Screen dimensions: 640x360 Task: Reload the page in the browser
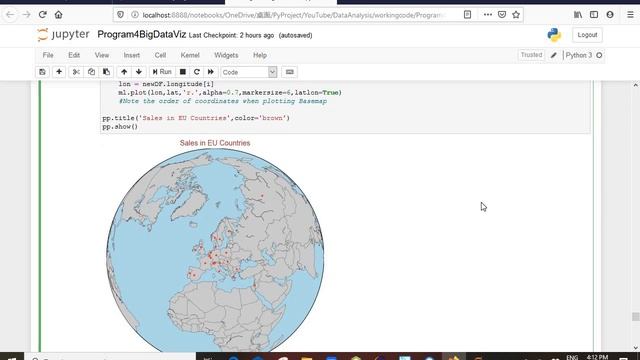pos(42,15)
